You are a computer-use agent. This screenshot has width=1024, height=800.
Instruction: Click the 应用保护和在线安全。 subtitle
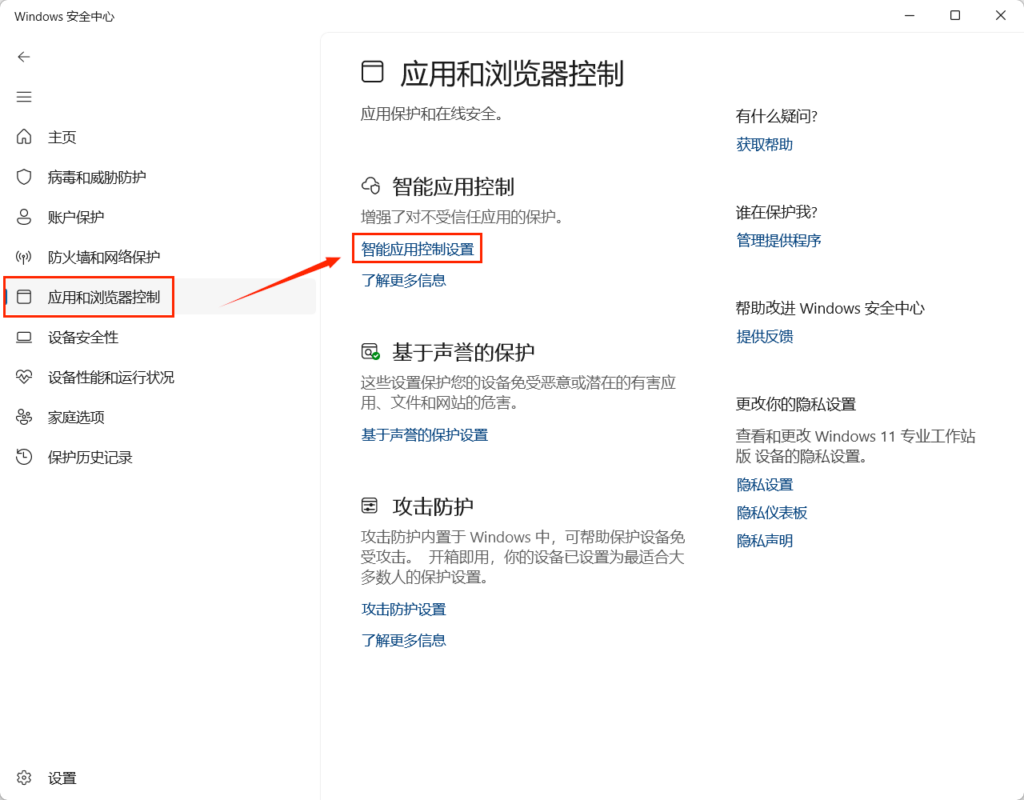(x=432, y=114)
